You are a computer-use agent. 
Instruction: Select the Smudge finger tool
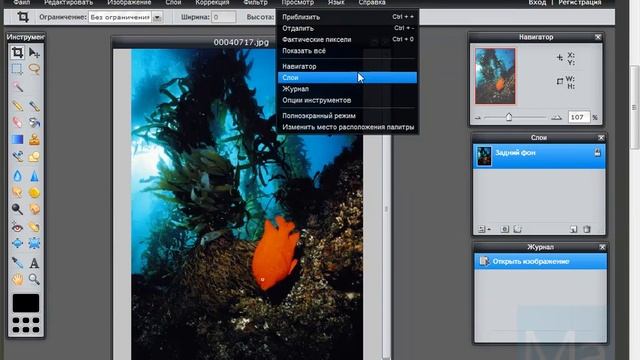(x=17, y=192)
